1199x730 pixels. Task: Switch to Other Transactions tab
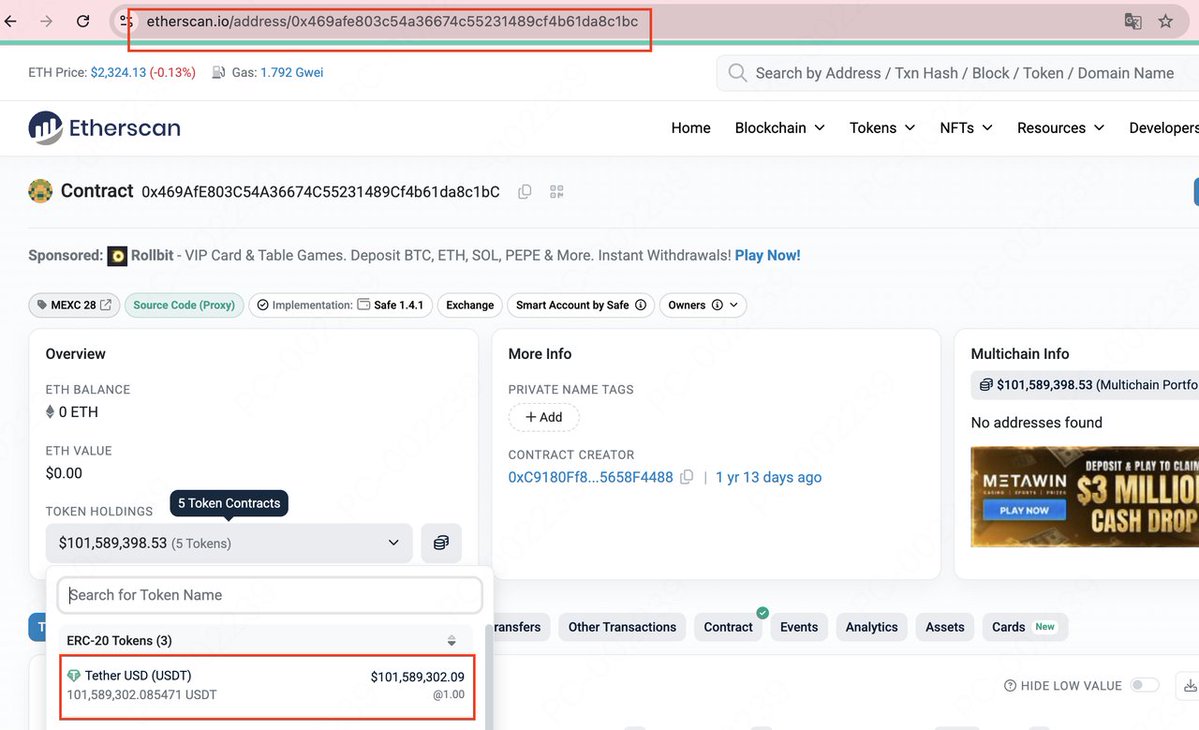coord(622,627)
